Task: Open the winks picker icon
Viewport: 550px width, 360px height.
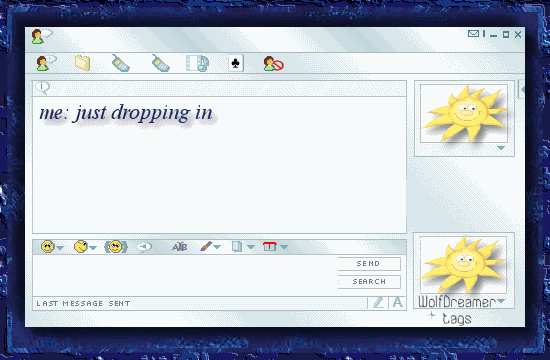Action: pos(81,247)
